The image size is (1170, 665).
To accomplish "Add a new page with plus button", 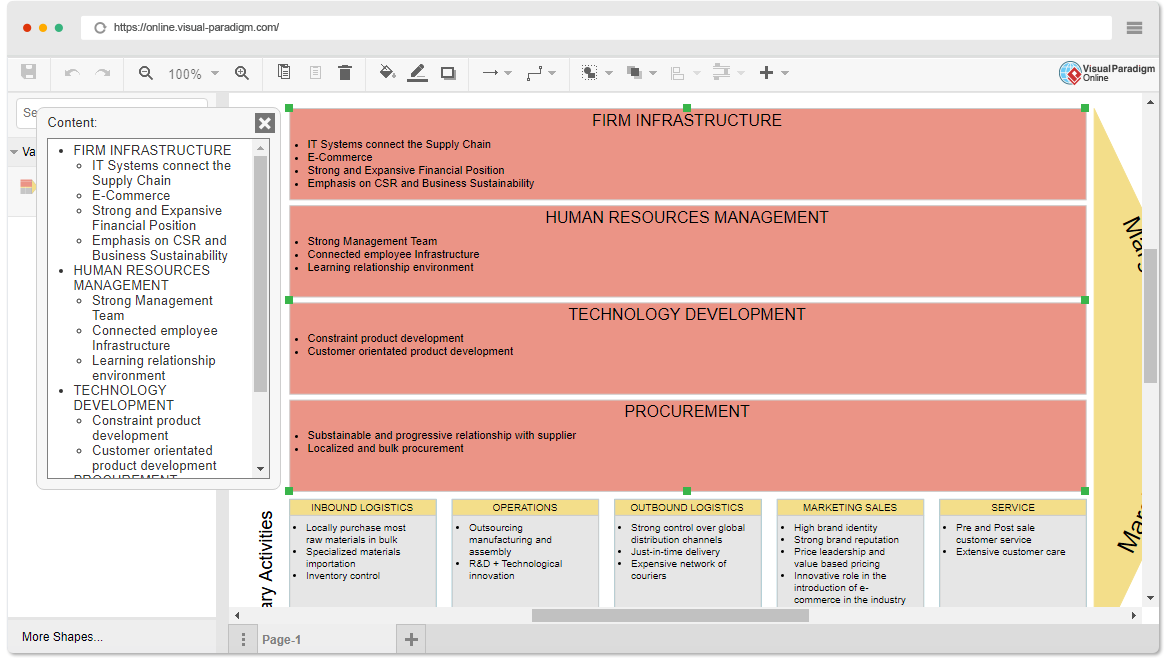I will pos(411,639).
